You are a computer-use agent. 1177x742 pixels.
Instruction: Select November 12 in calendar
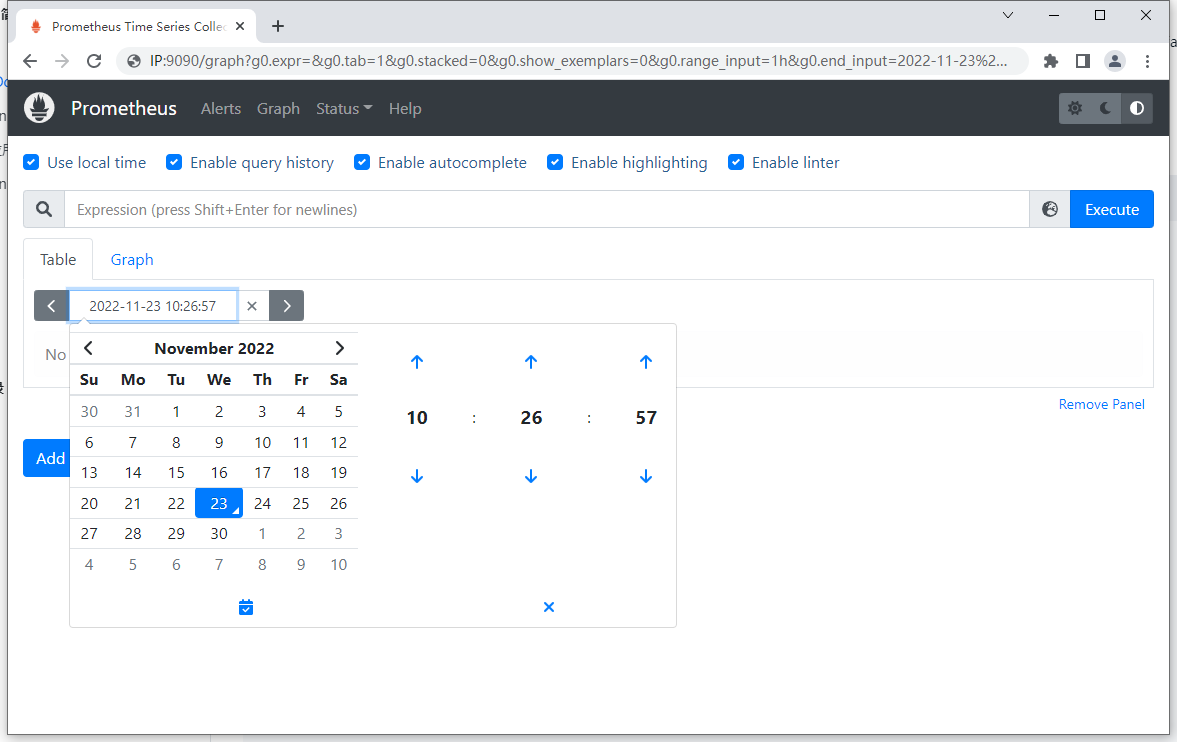[x=339, y=442]
